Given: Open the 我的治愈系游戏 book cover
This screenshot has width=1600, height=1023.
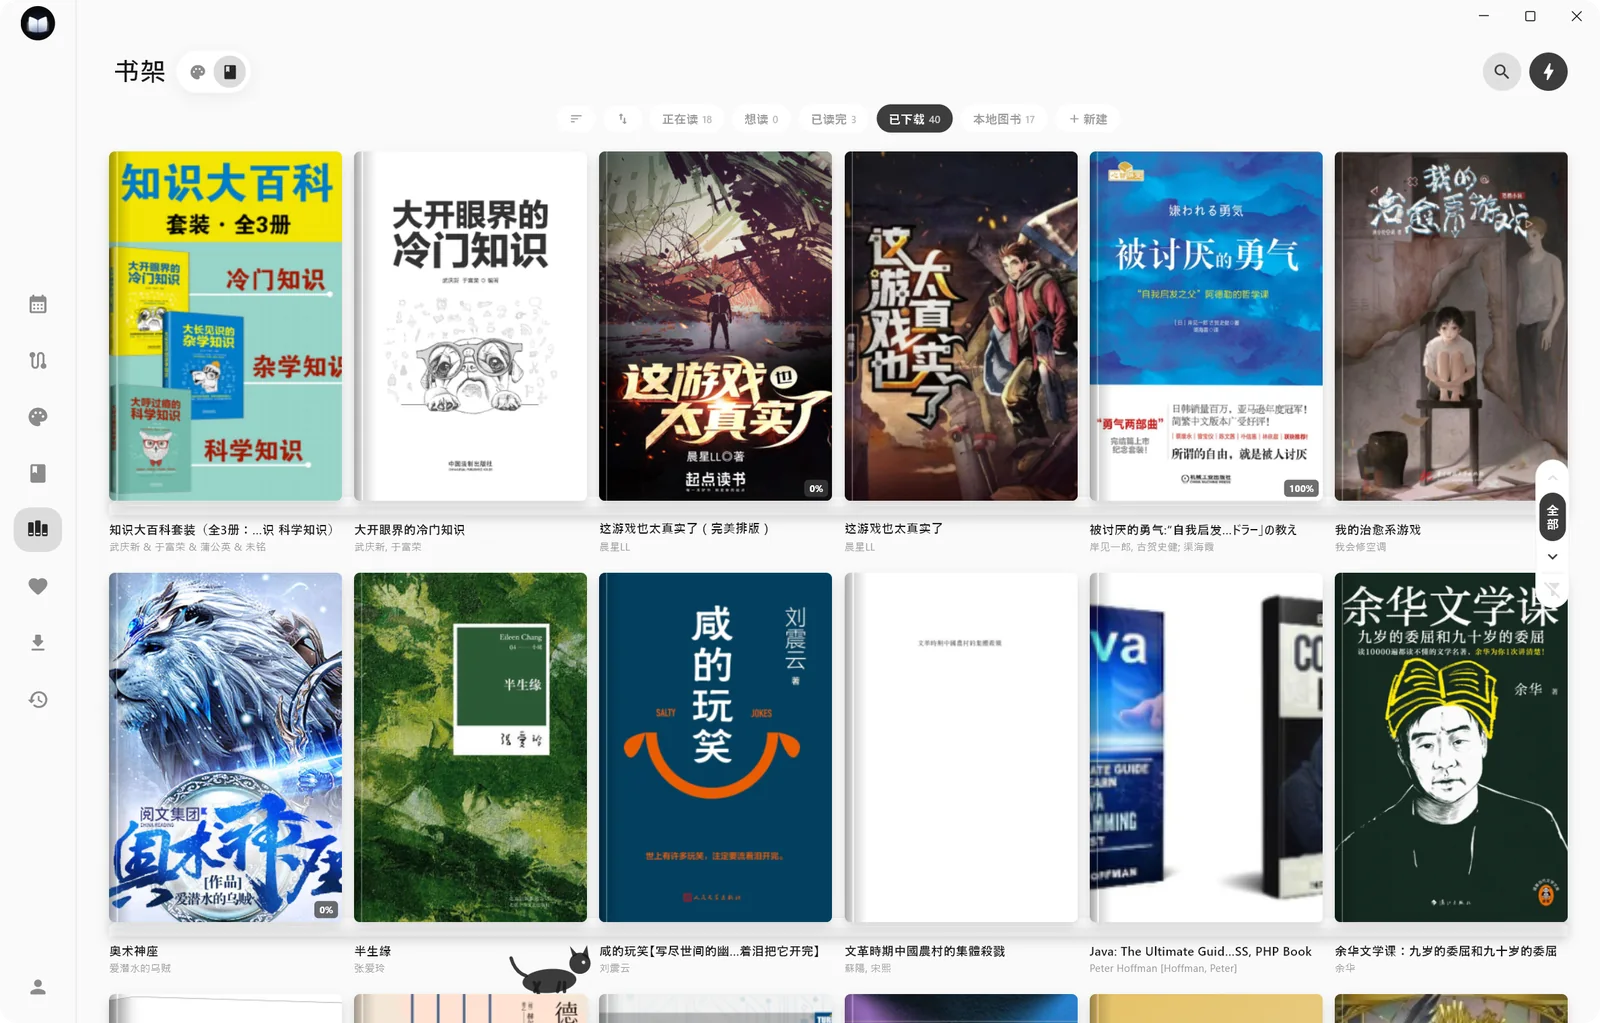Looking at the screenshot, I should (x=1451, y=326).
